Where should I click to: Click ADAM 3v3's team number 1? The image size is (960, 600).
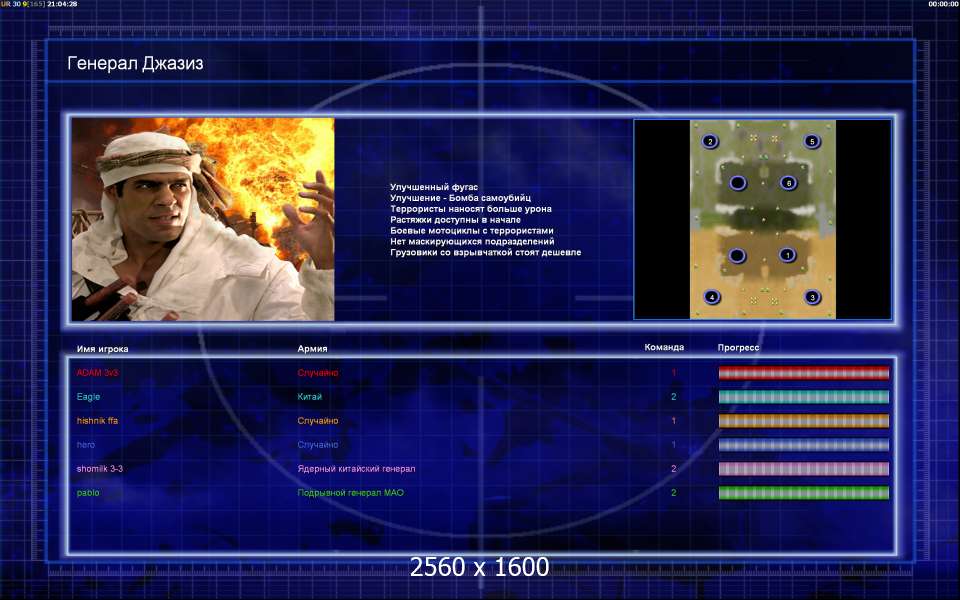pos(674,372)
